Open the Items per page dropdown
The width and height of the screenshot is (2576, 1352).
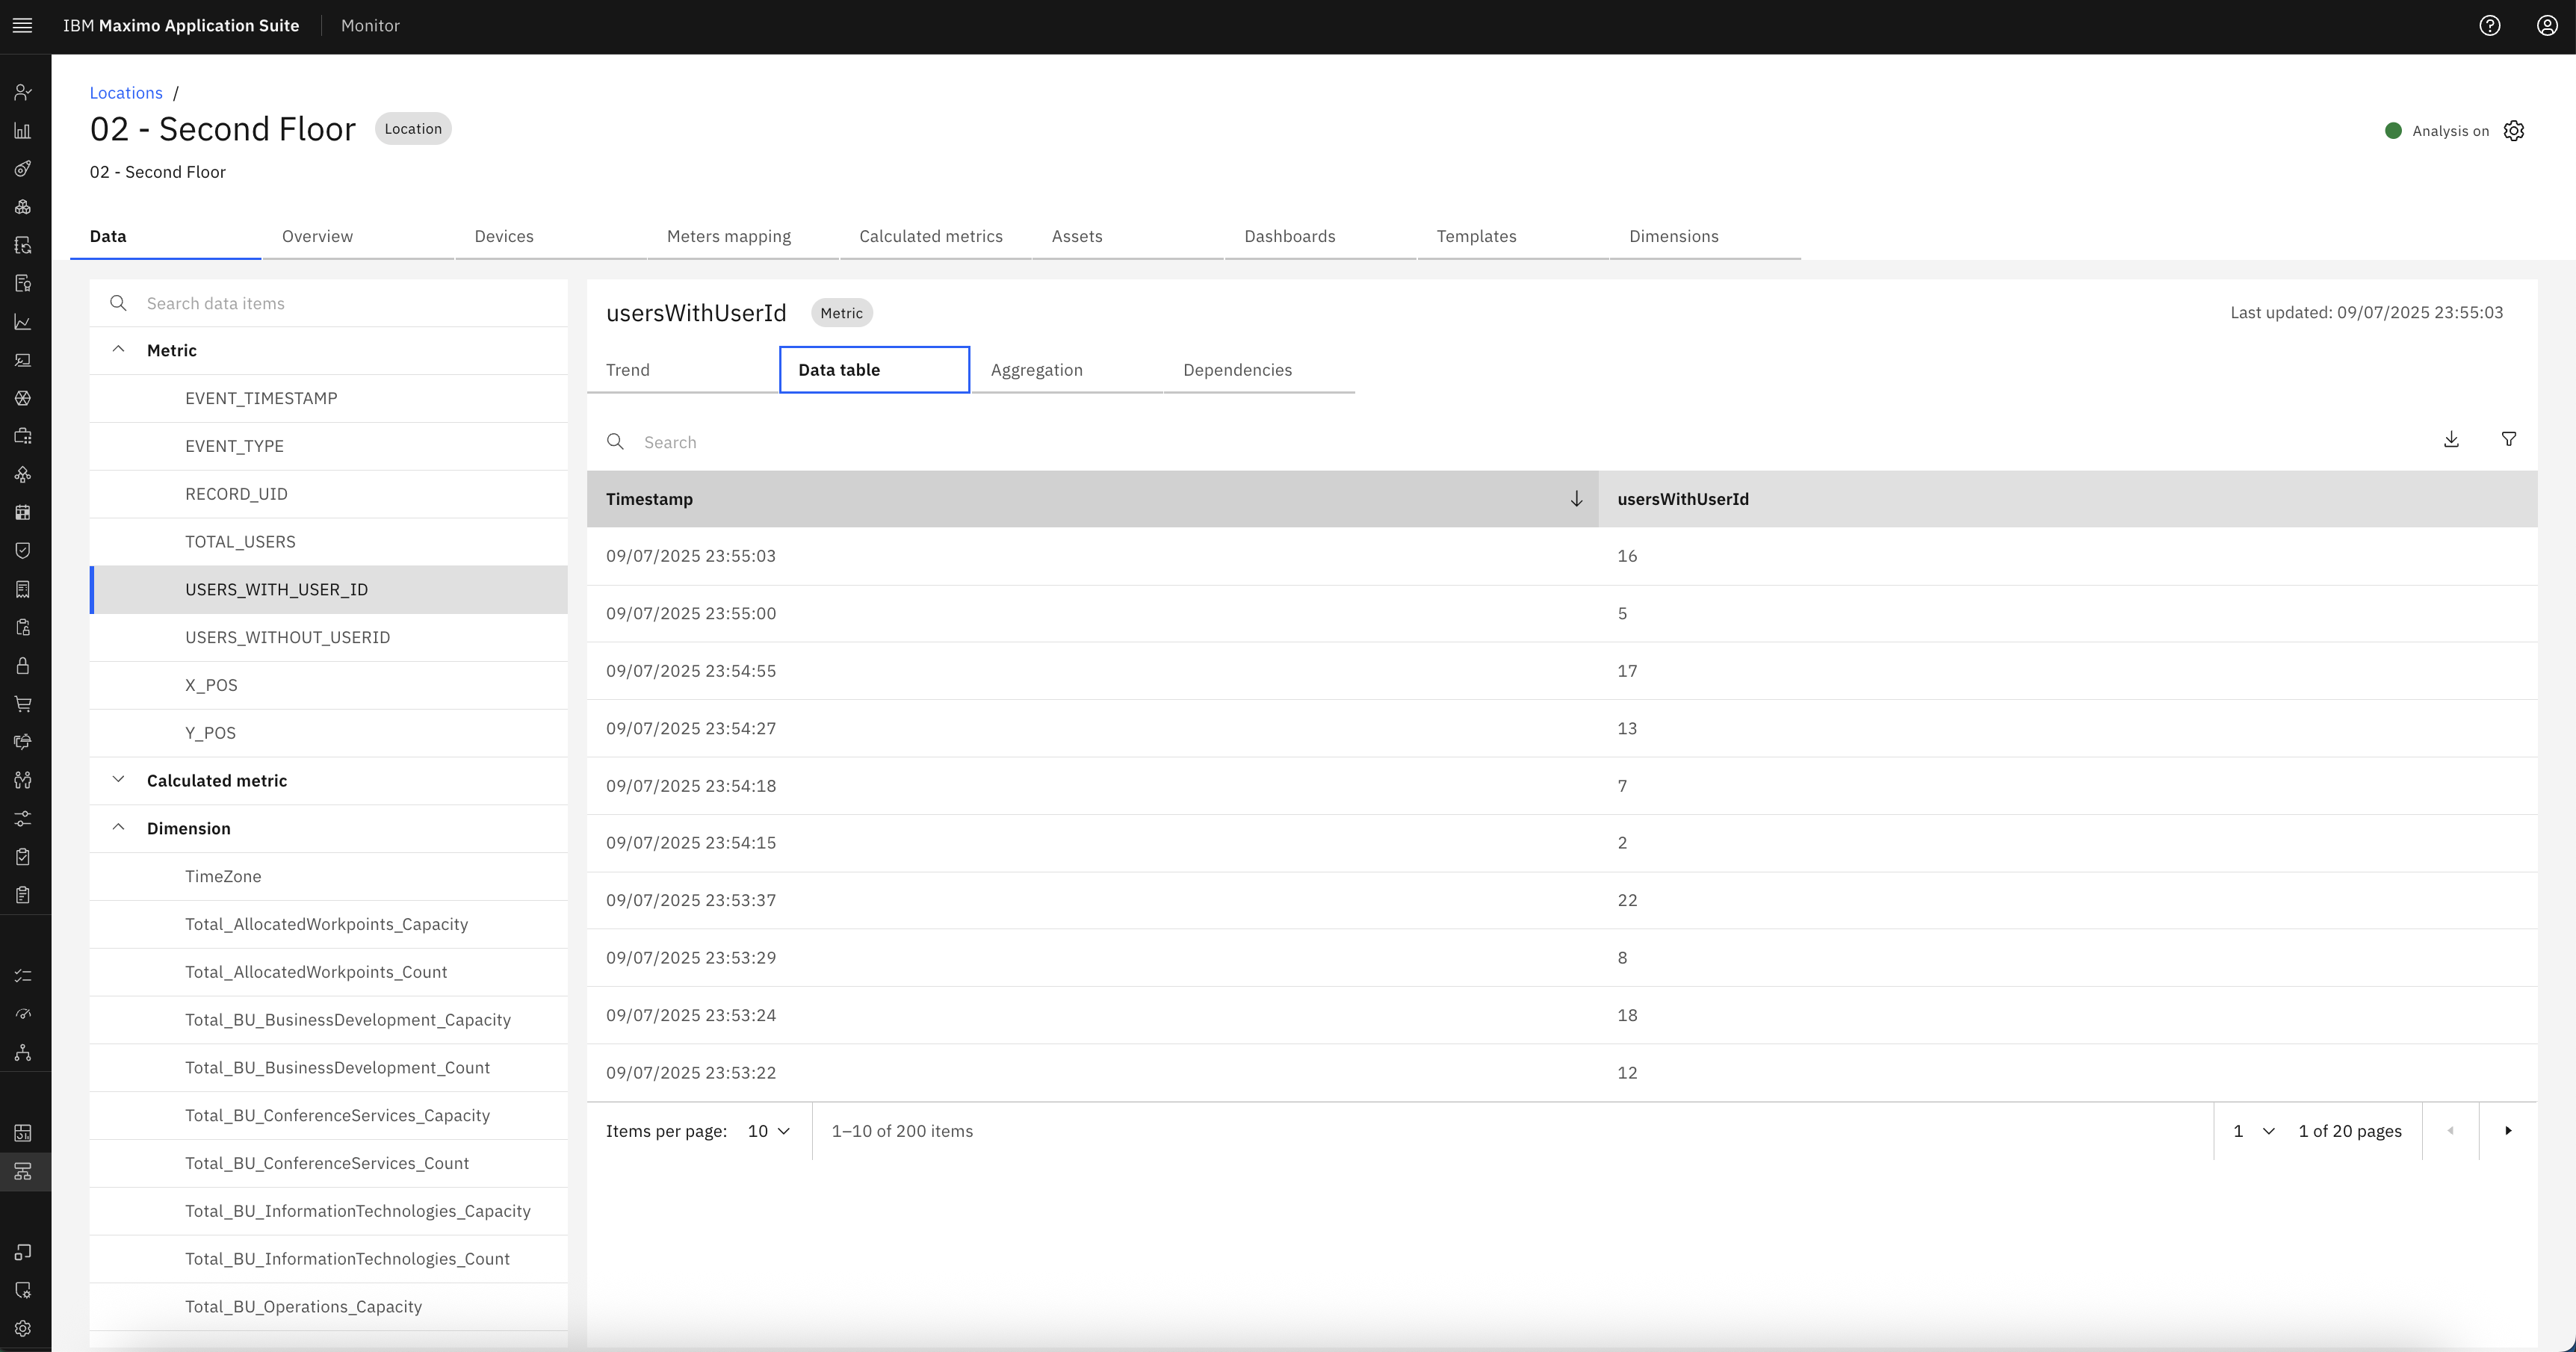(769, 1131)
